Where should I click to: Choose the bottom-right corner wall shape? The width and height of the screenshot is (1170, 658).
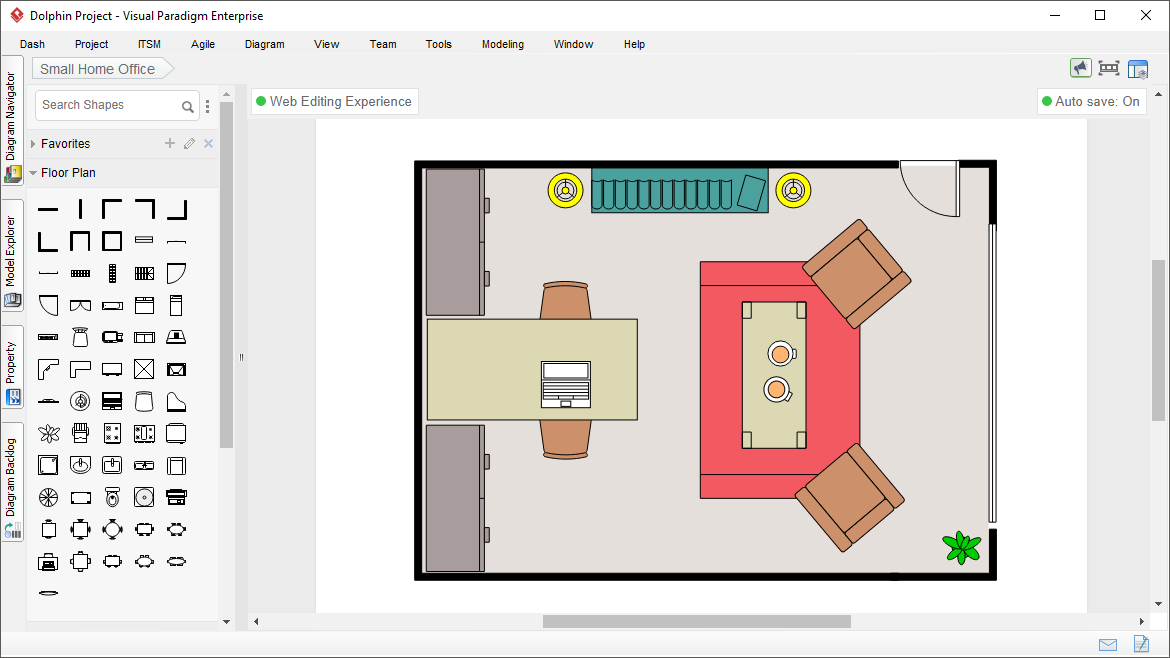[x=176, y=210]
